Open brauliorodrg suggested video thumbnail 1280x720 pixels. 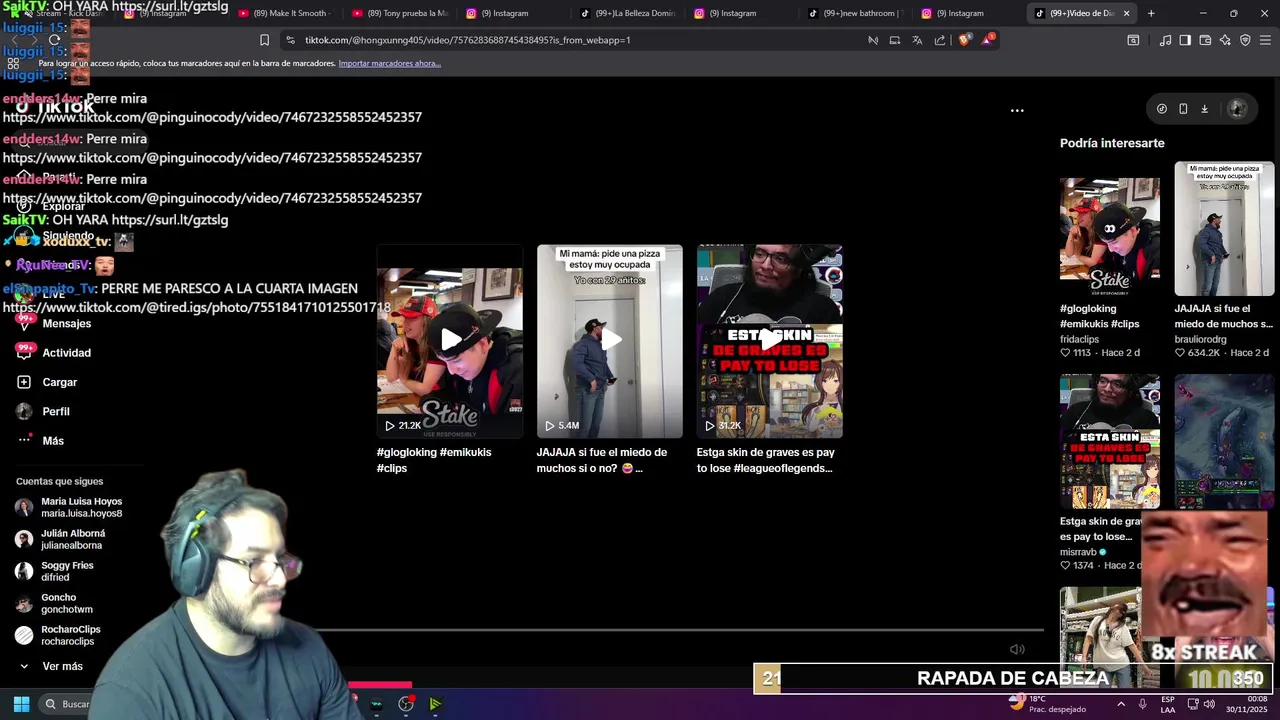1224,229
